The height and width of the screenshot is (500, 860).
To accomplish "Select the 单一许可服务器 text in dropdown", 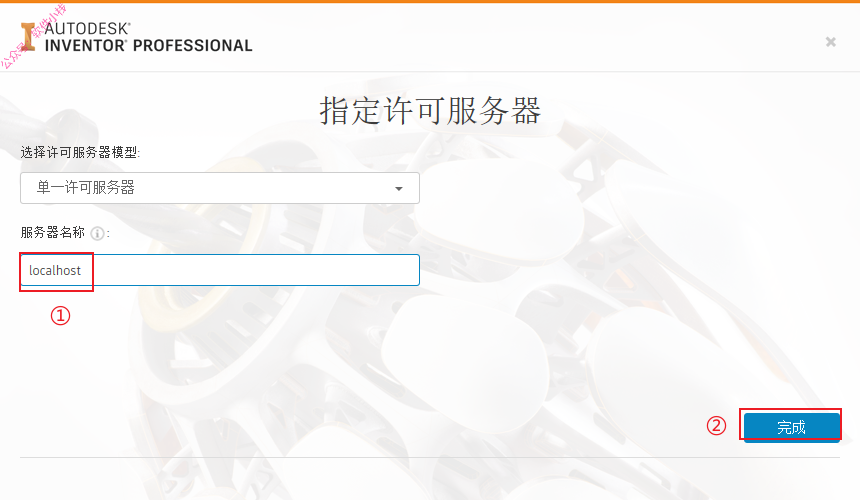I will [86, 188].
